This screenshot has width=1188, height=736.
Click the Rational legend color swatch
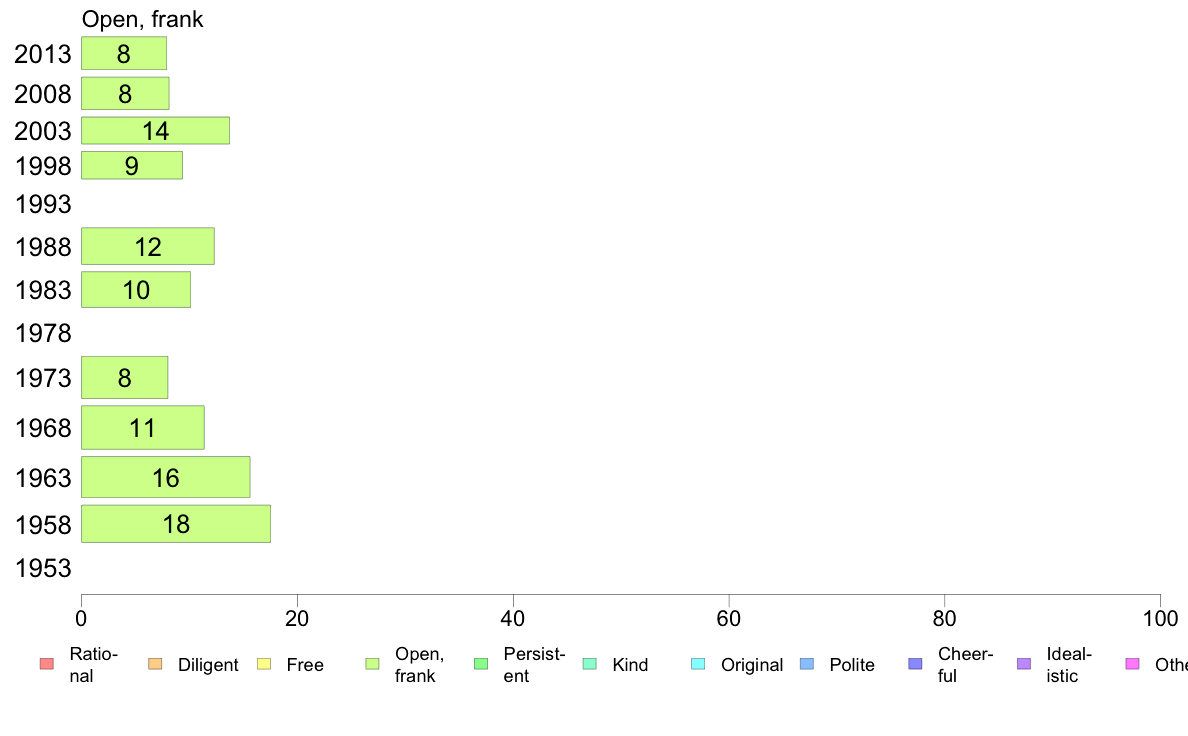coord(47,664)
